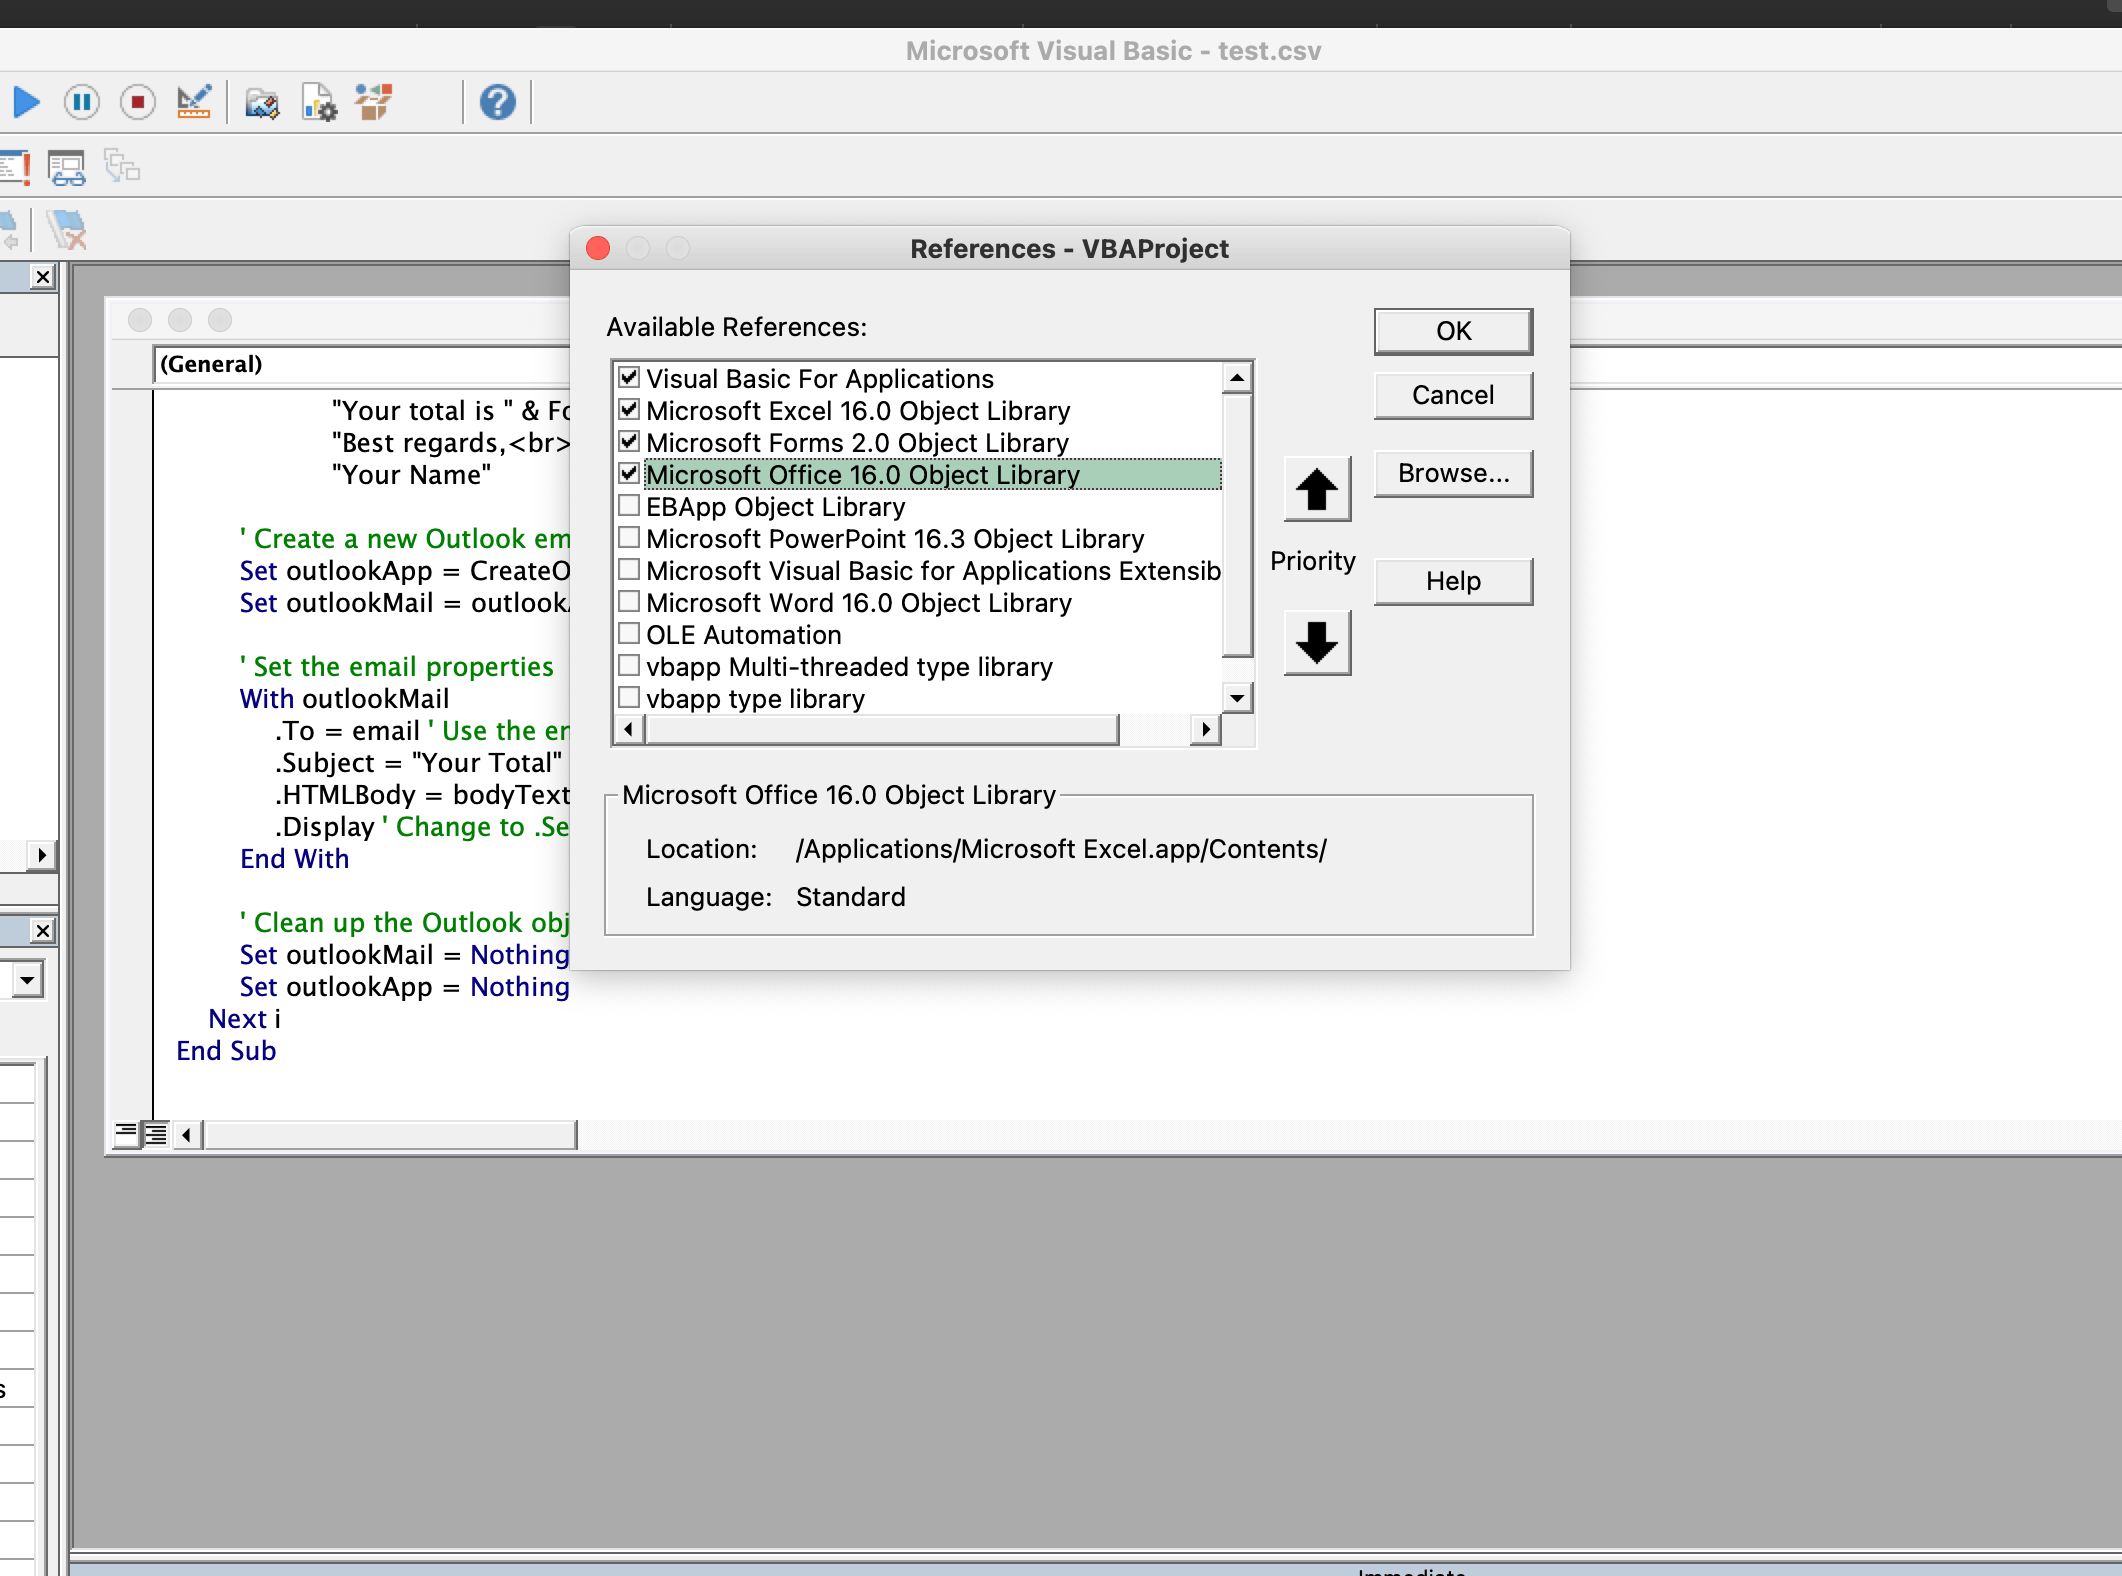Move reference priority down arrow
The image size is (2122, 1576).
tap(1316, 643)
